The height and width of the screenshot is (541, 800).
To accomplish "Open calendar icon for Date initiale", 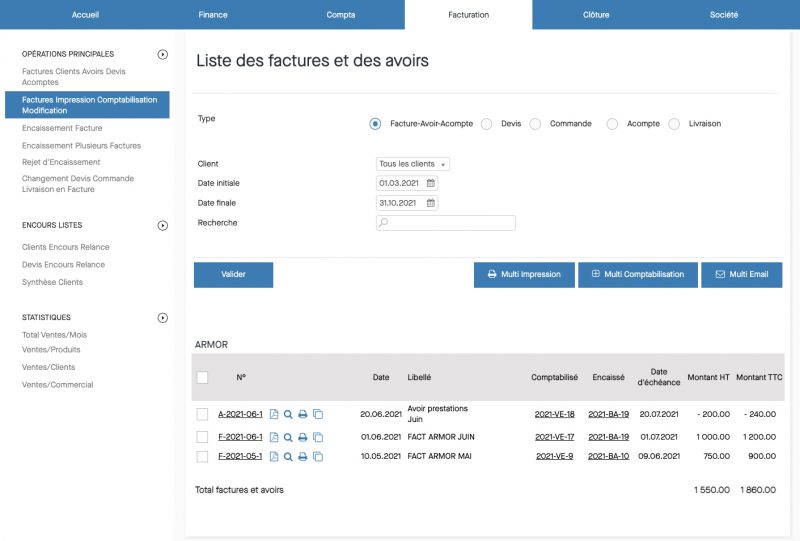I will (x=431, y=184).
